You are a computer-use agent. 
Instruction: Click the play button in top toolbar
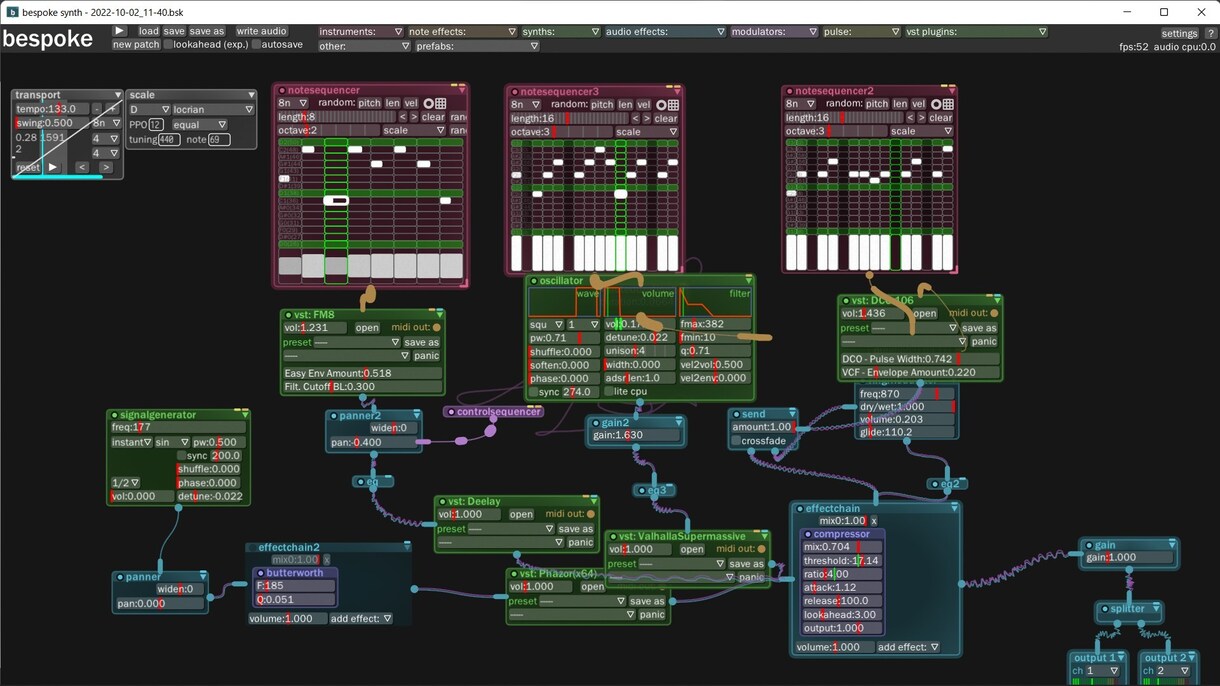coord(120,31)
